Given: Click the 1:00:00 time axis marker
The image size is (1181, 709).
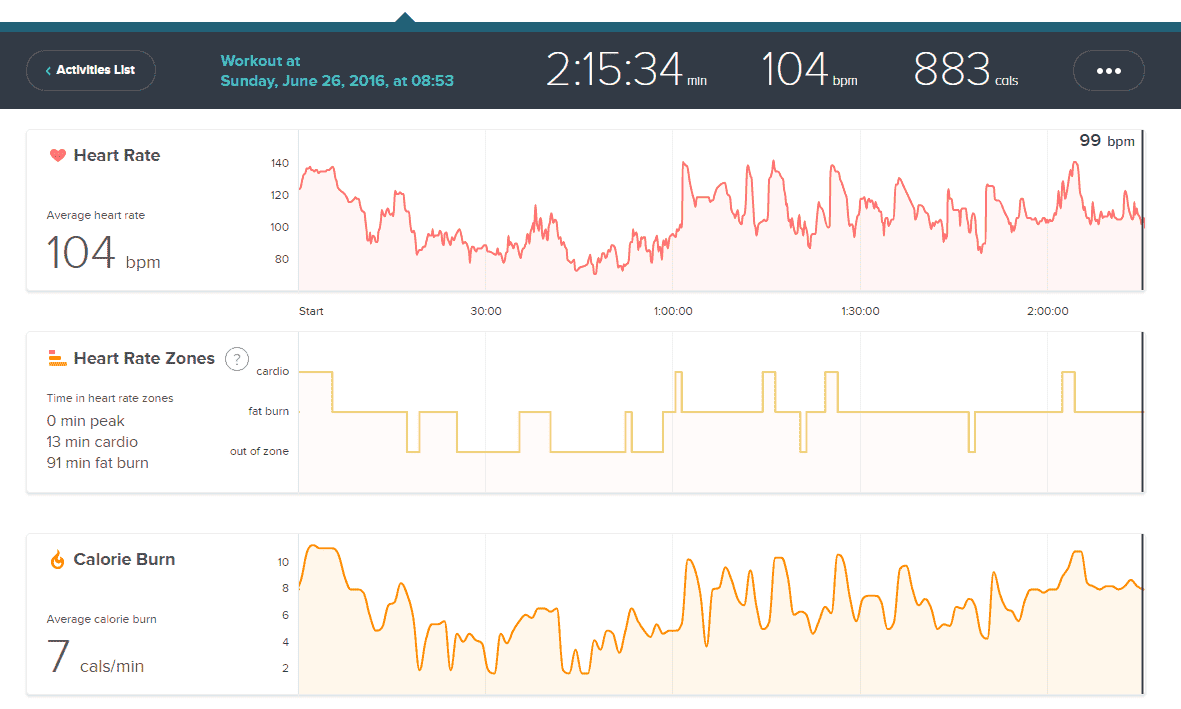Looking at the screenshot, I should [x=672, y=311].
